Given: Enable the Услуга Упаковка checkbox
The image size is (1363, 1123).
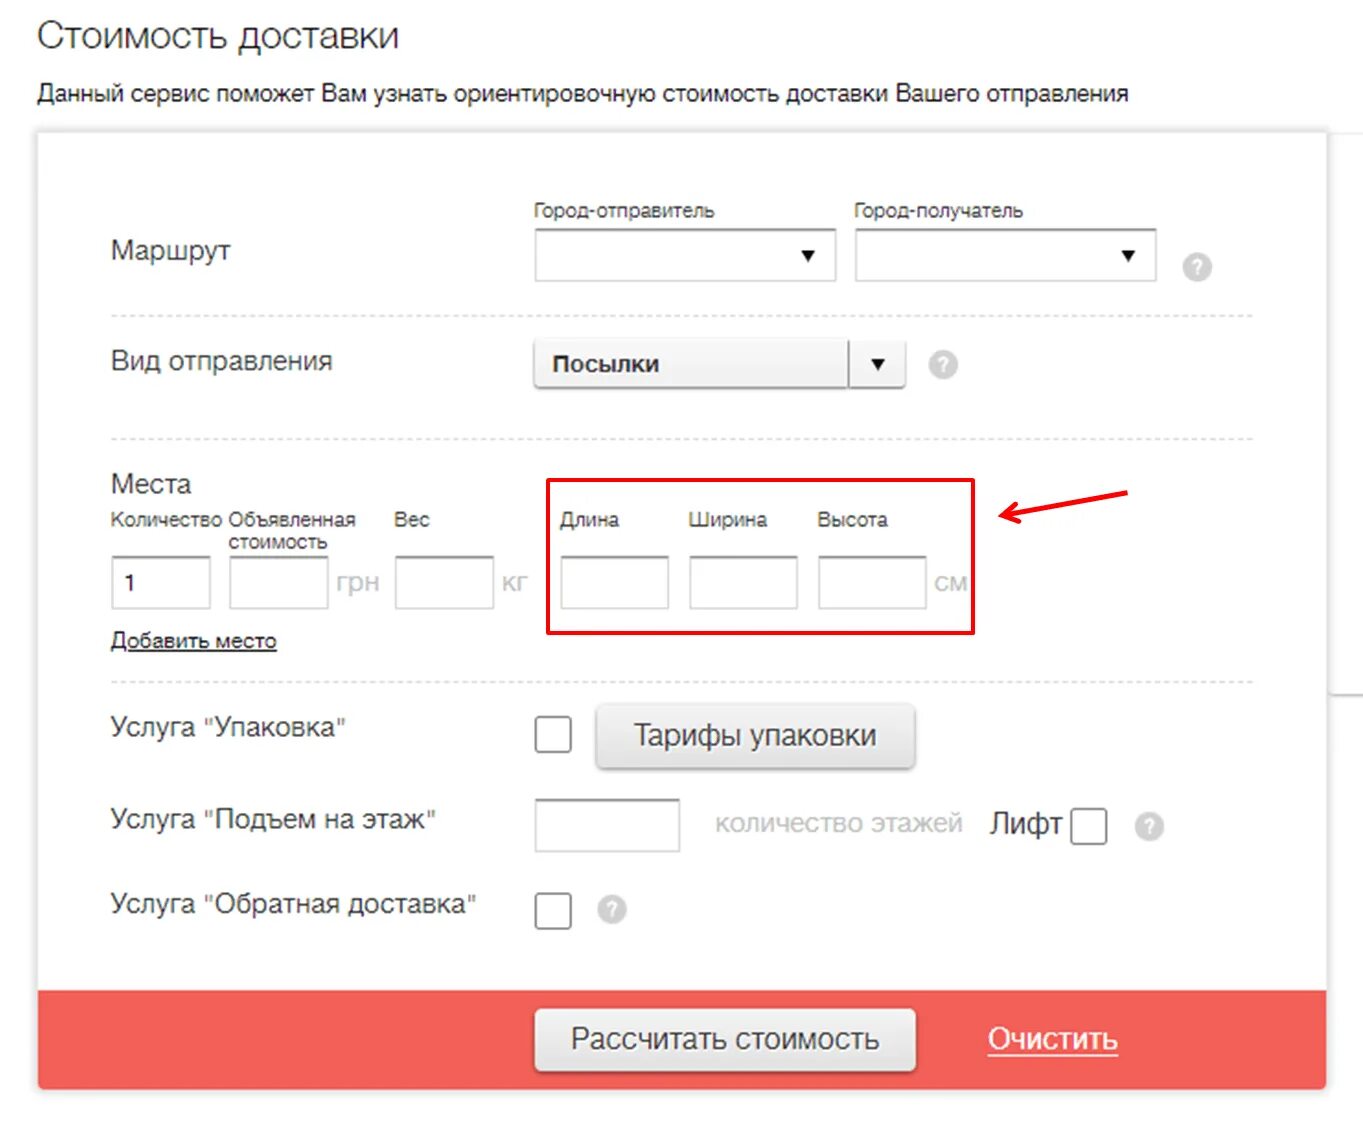Looking at the screenshot, I should 553,734.
